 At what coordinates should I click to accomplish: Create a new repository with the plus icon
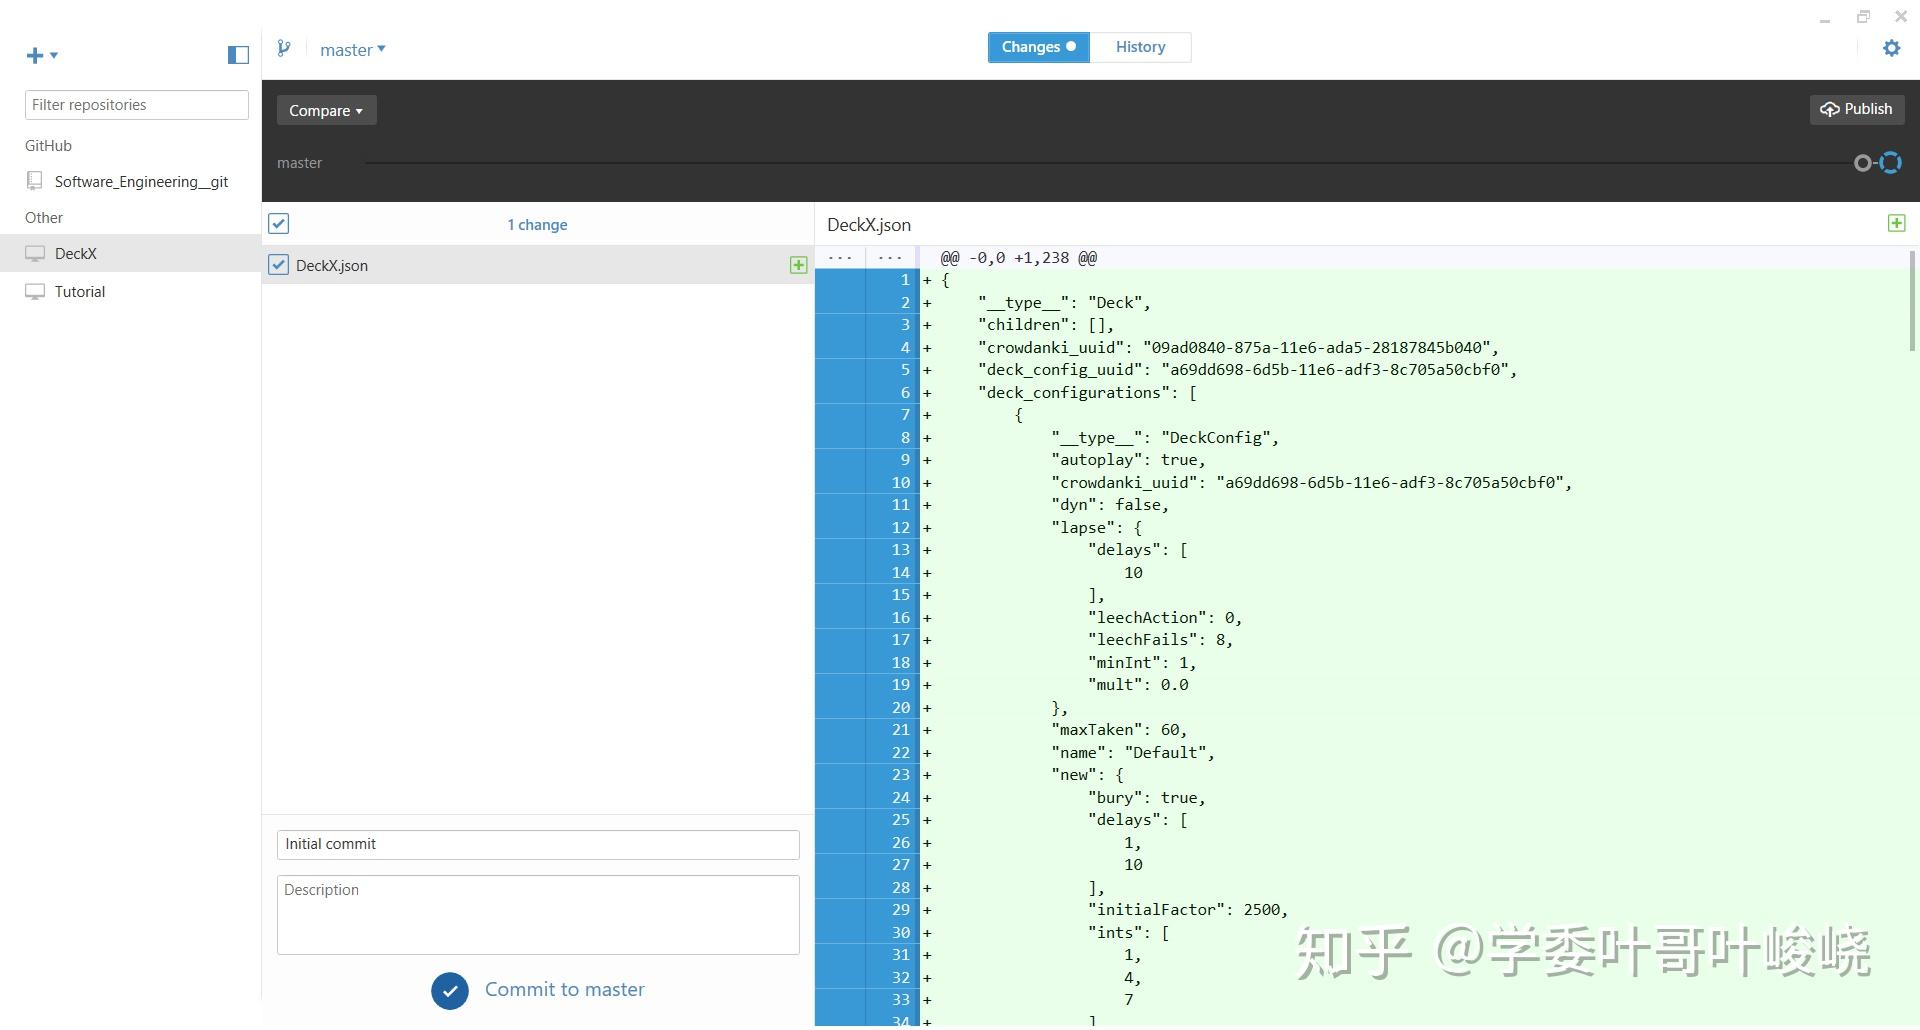click(33, 55)
